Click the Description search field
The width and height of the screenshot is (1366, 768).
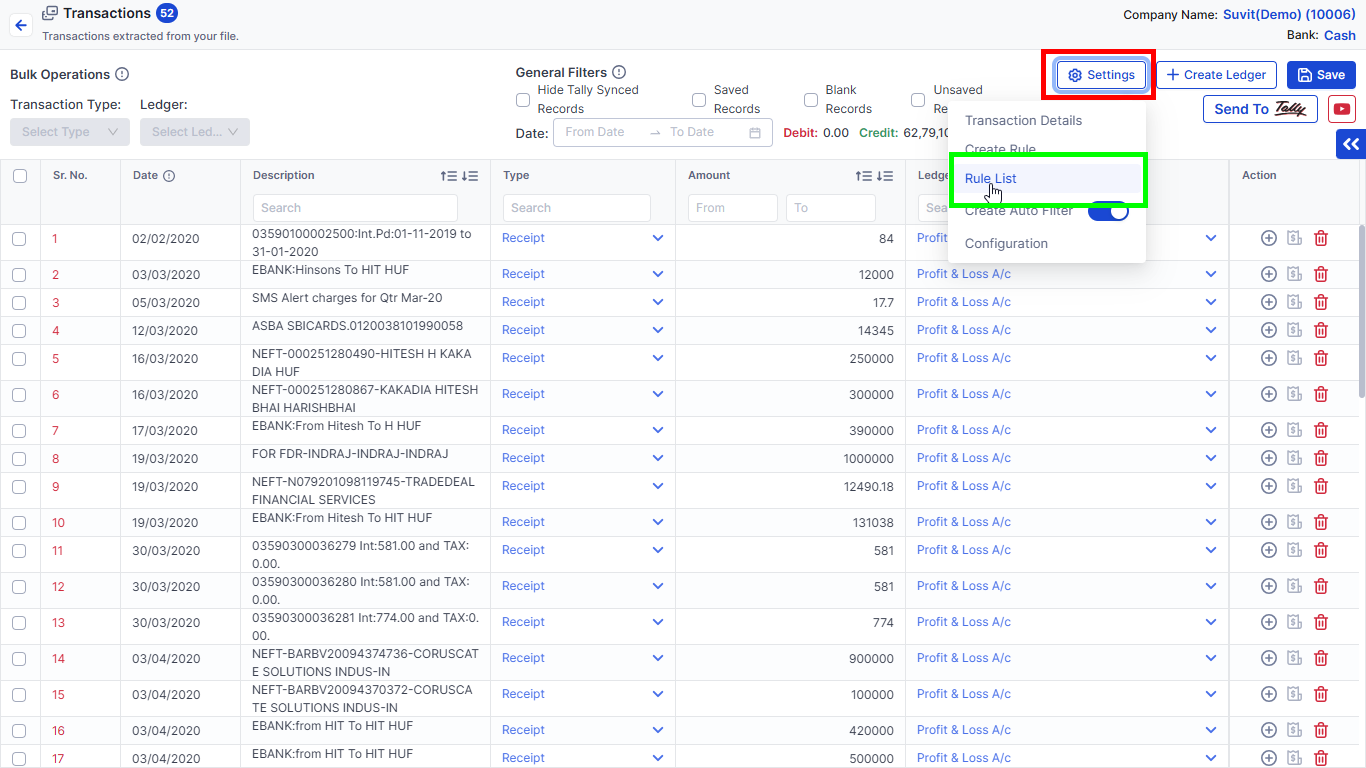point(355,208)
